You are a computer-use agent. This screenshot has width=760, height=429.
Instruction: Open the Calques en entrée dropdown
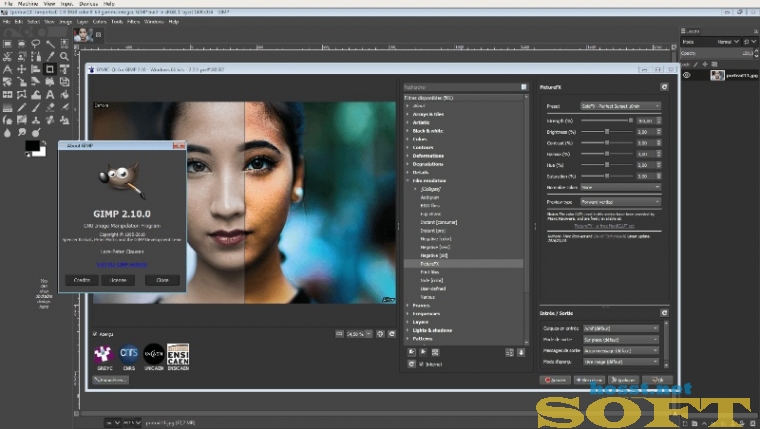click(x=620, y=328)
